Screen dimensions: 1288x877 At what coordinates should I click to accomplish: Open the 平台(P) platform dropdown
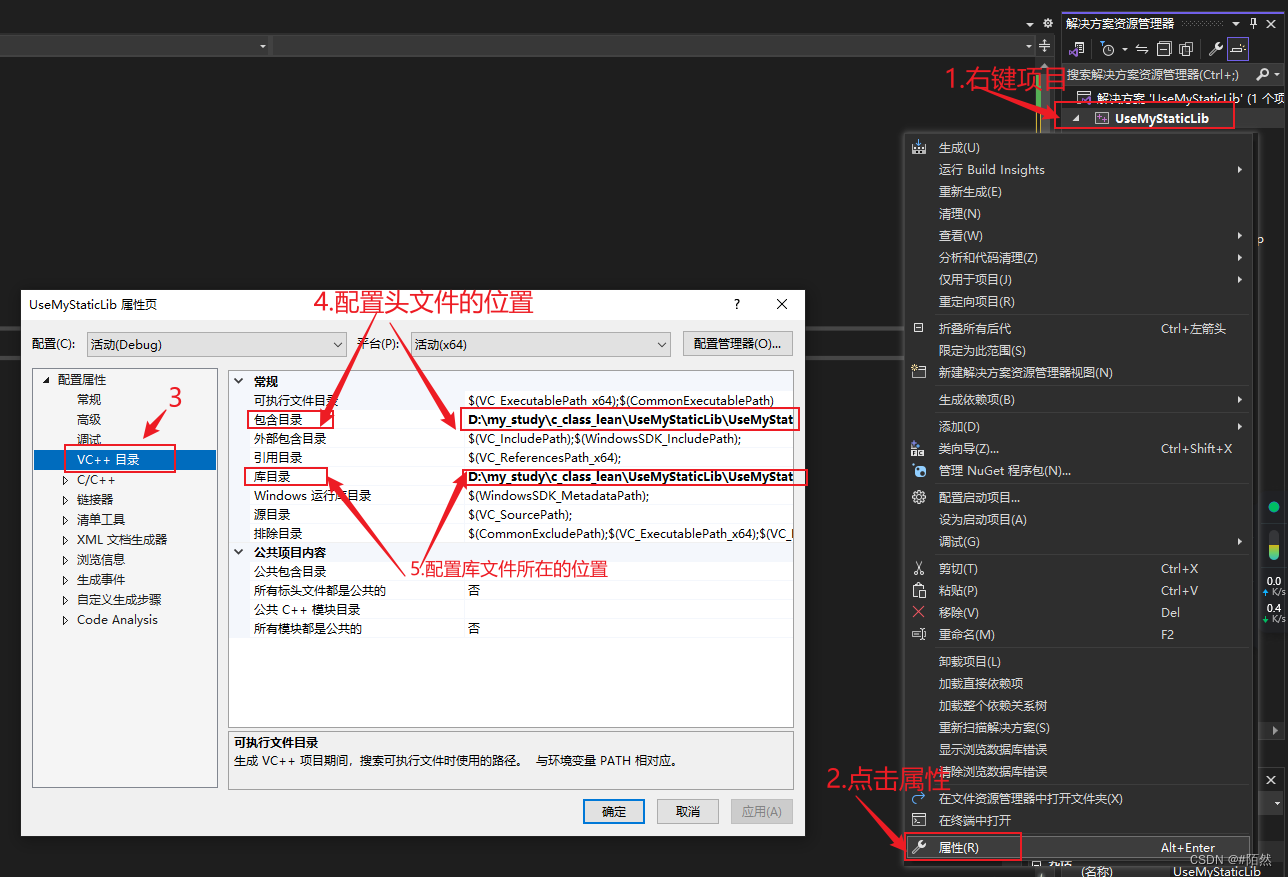540,344
